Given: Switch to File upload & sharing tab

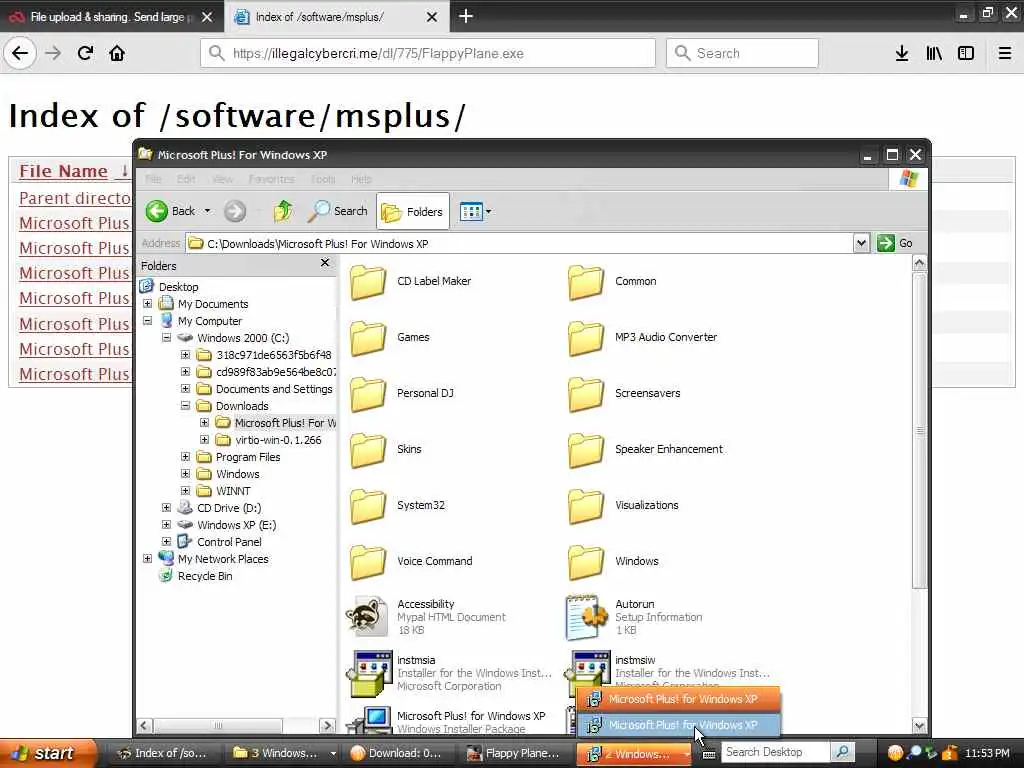Looking at the screenshot, I should [x=112, y=17].
